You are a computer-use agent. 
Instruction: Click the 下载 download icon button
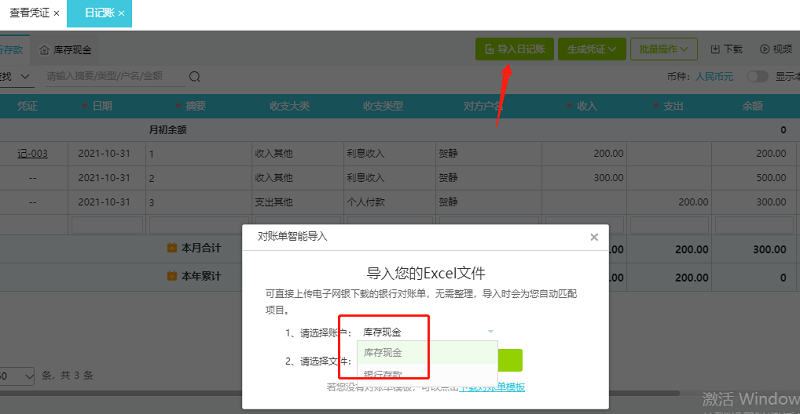coord(727,49)
